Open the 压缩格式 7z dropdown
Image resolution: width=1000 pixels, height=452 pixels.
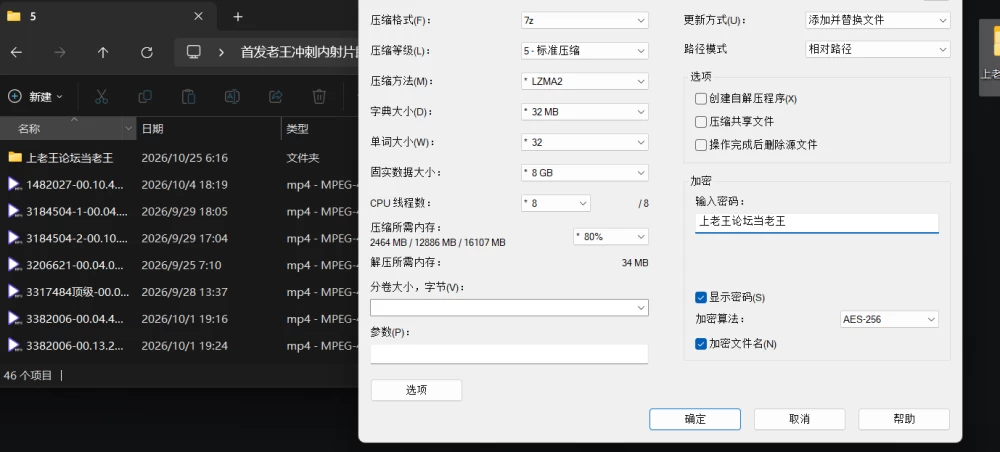(585, 20)
